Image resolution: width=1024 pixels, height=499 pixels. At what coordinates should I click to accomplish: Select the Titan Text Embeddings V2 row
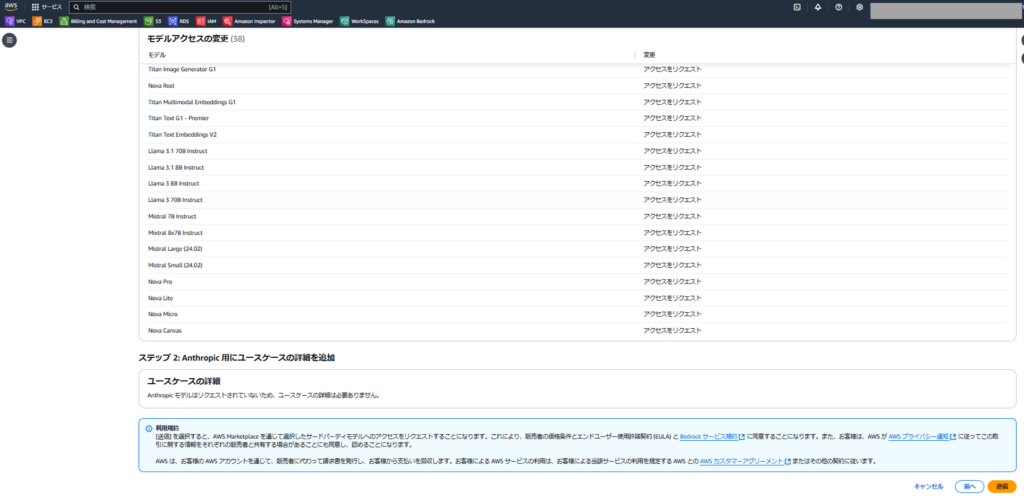(577, 135)
